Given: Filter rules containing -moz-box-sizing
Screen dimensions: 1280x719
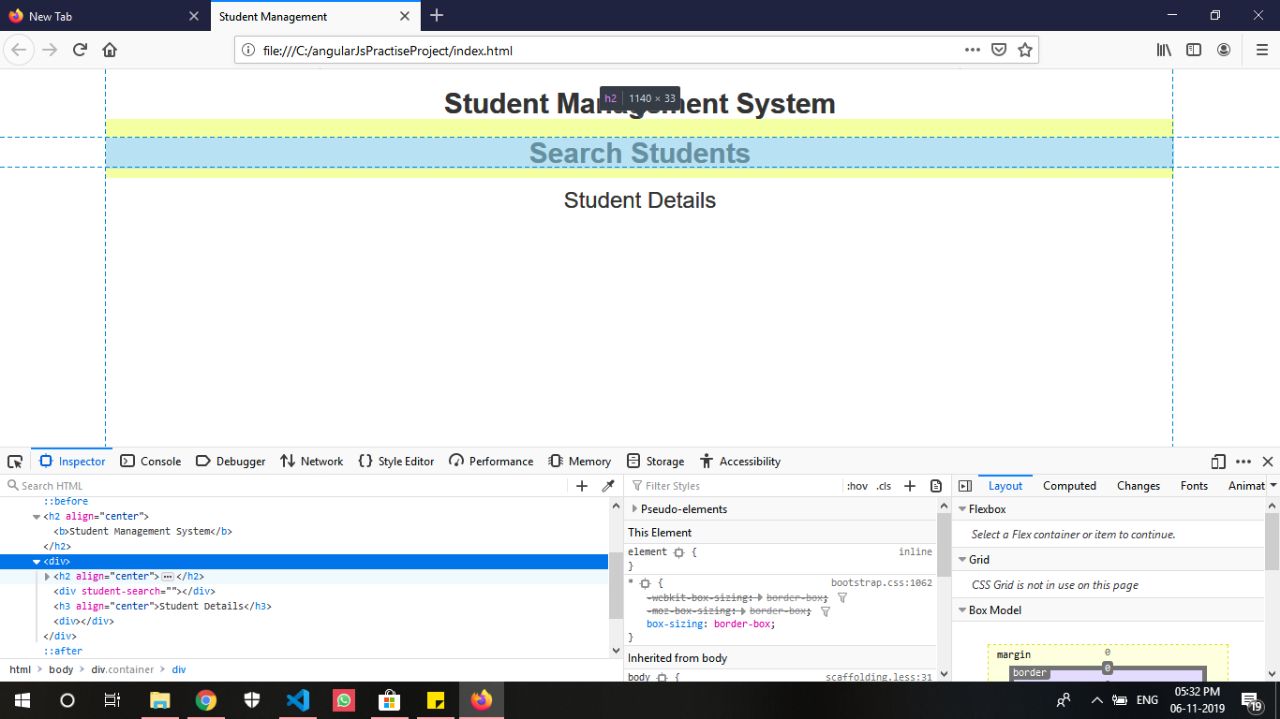Looking at the screenshot, I should (825, 611).
